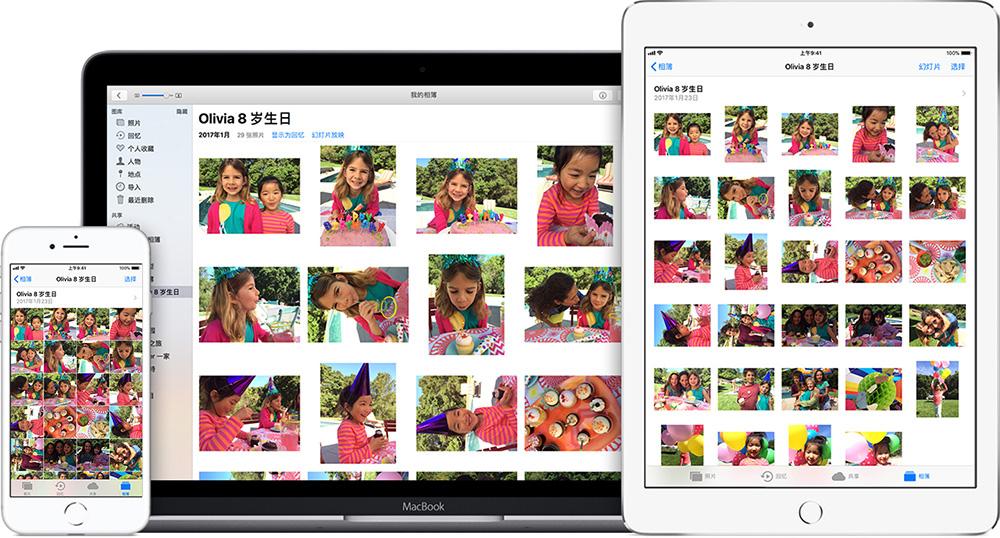Open MacBook photo of girl blowing with feather crown
This screenshot has height=538, width=1000.
pos(249,305)
